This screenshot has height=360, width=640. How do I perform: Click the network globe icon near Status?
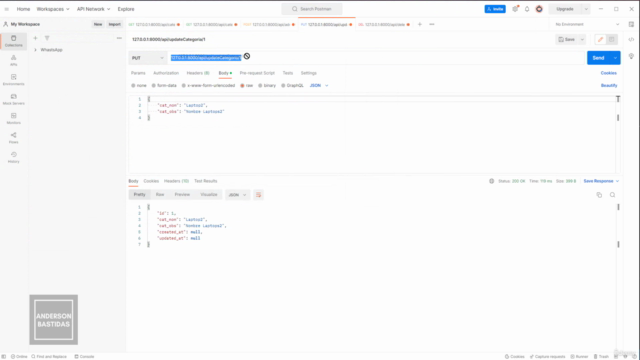491,181
